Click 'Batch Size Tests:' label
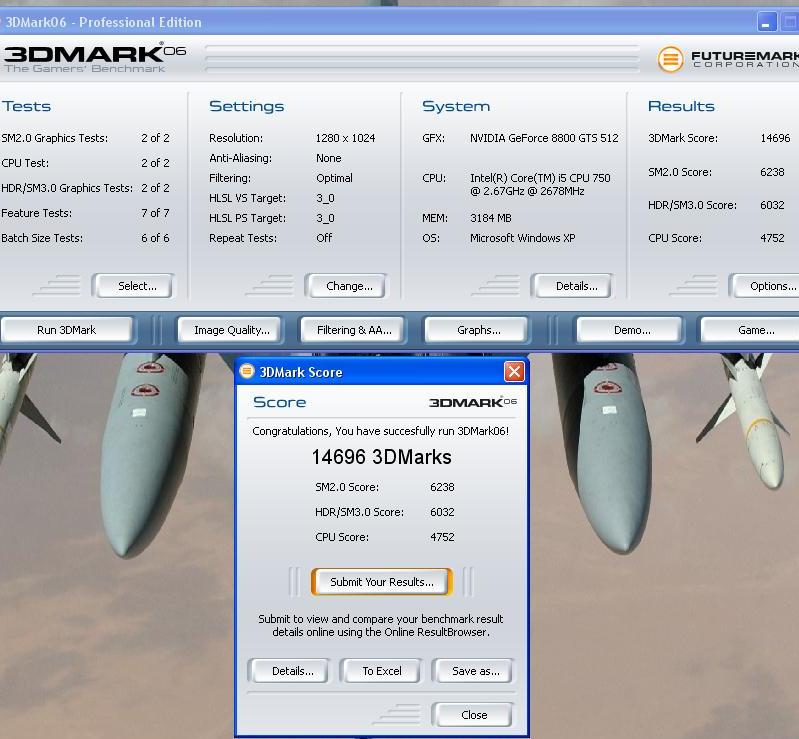The height and width of the screenshot is (739, 799). point(42,238)
